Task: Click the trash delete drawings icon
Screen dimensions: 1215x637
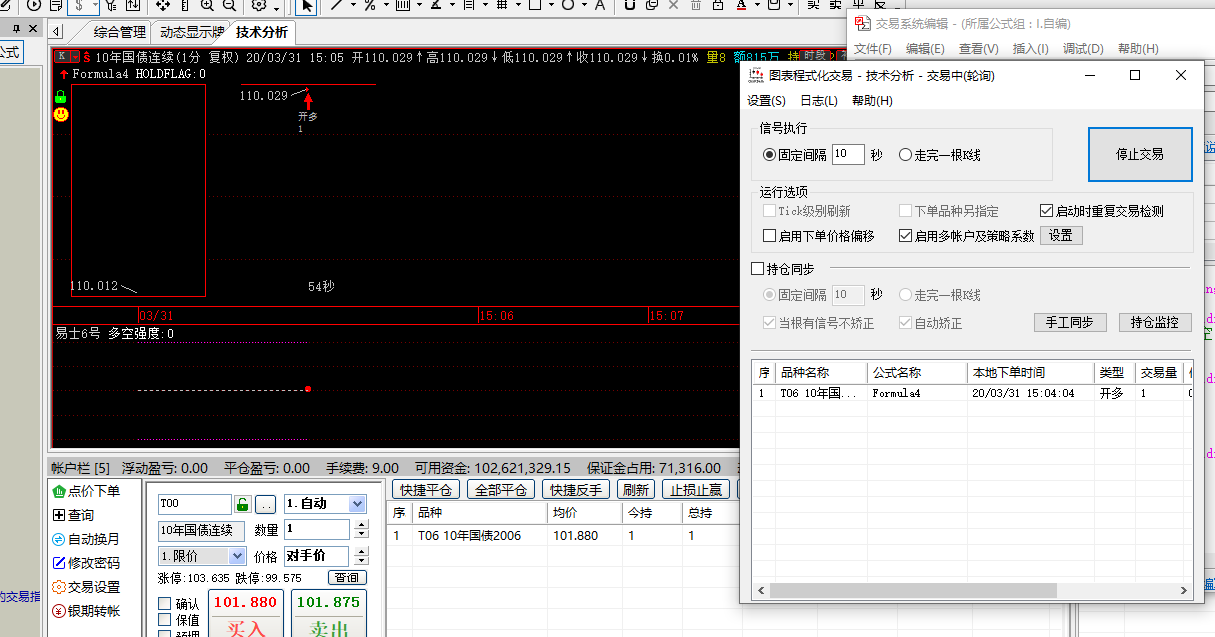Action: [695, 5]
